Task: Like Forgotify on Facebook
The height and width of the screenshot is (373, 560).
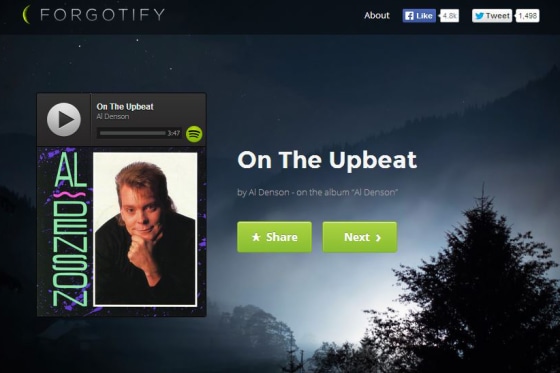Action: [419, 16]
